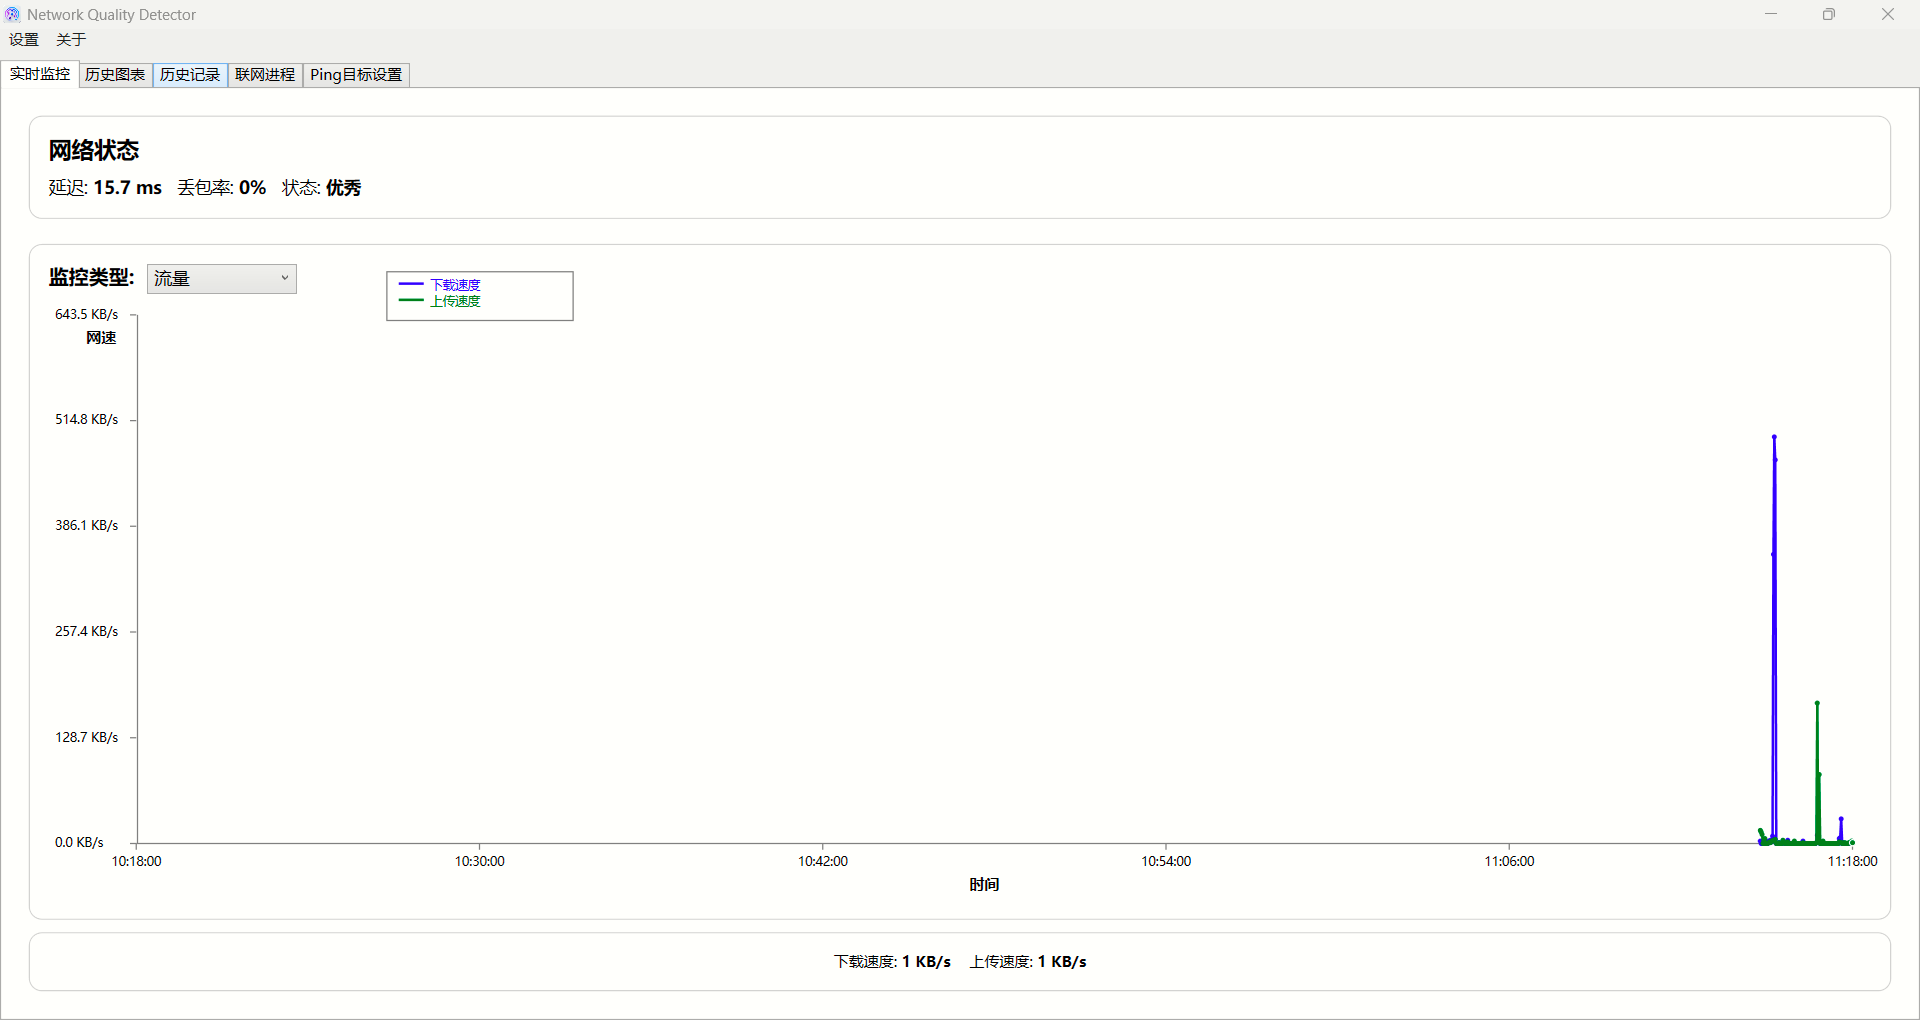Click the blue download spike peak
This screenshot has height=1020, width=1920.
[1774, 437]
